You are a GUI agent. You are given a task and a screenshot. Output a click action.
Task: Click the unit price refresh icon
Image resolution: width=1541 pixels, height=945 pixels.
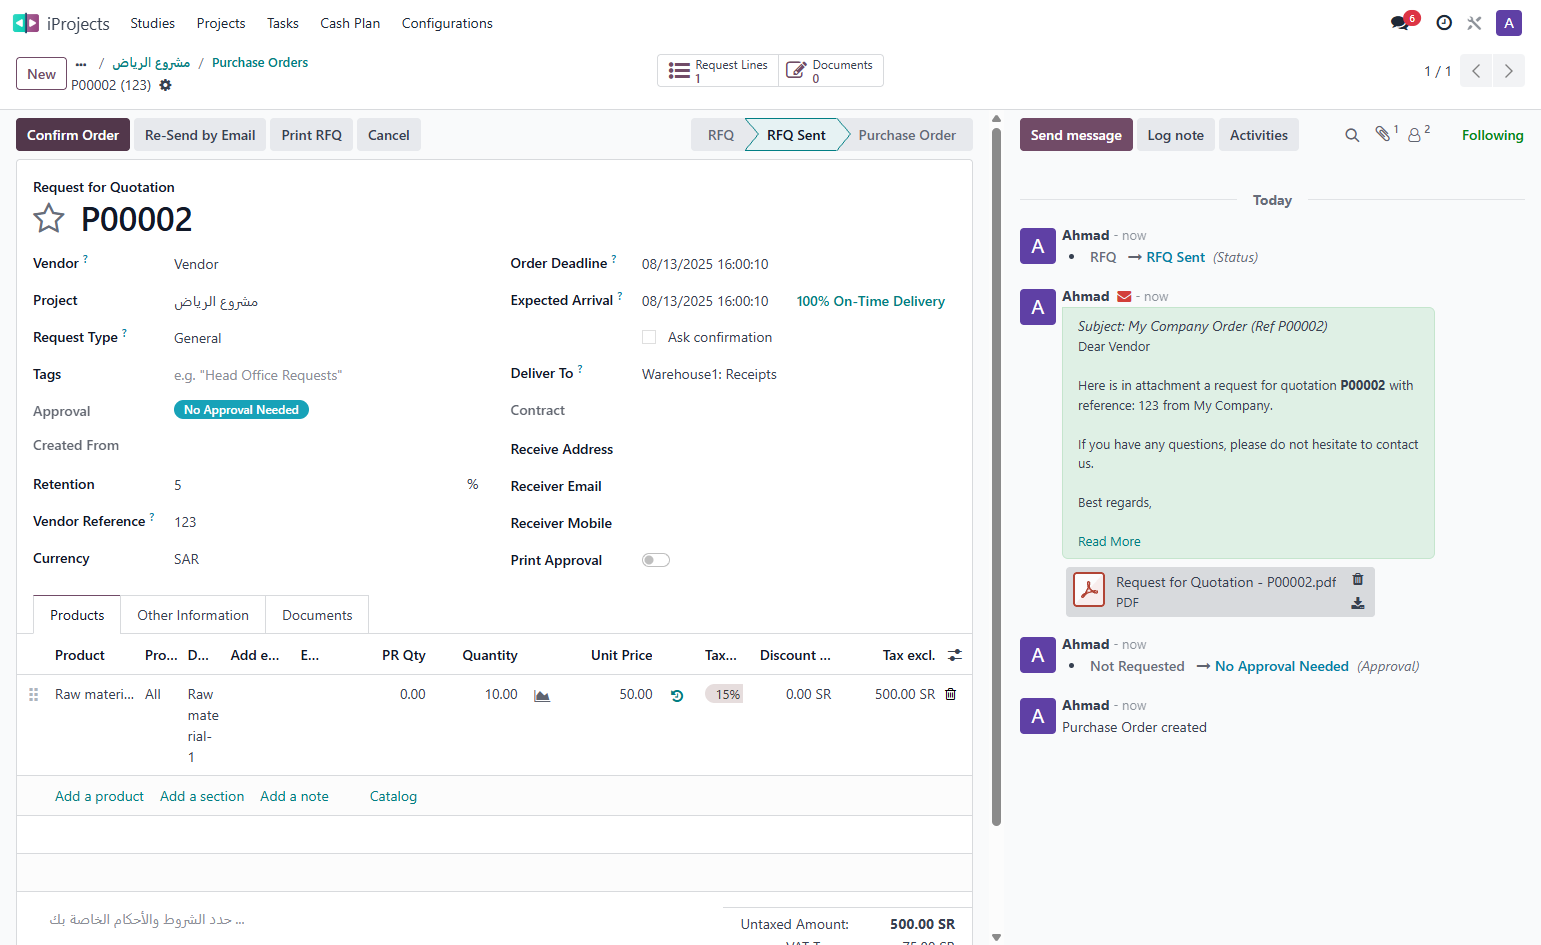tap(677, 695)
